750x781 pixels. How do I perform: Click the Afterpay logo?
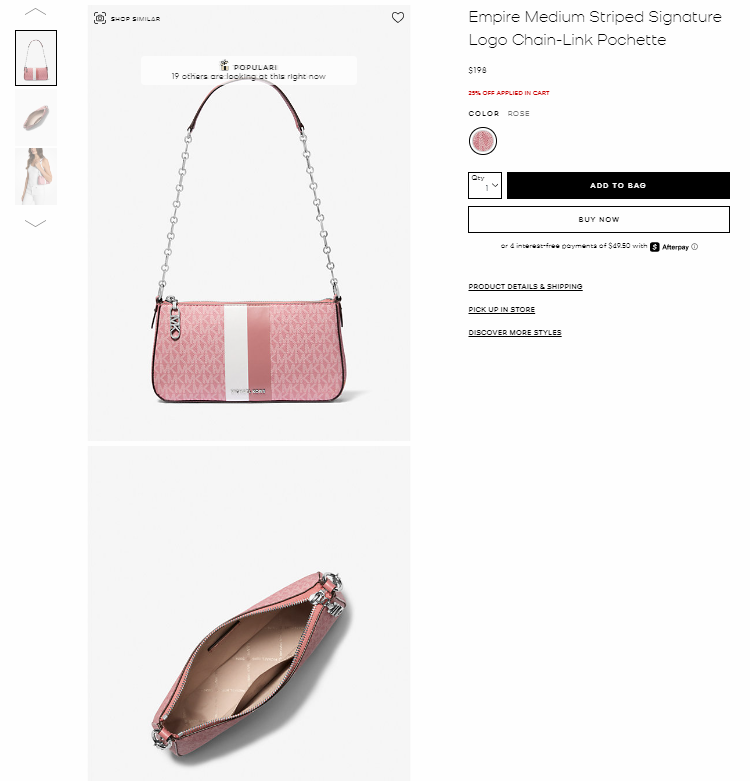pyautogui.click(x=669, y=247)
